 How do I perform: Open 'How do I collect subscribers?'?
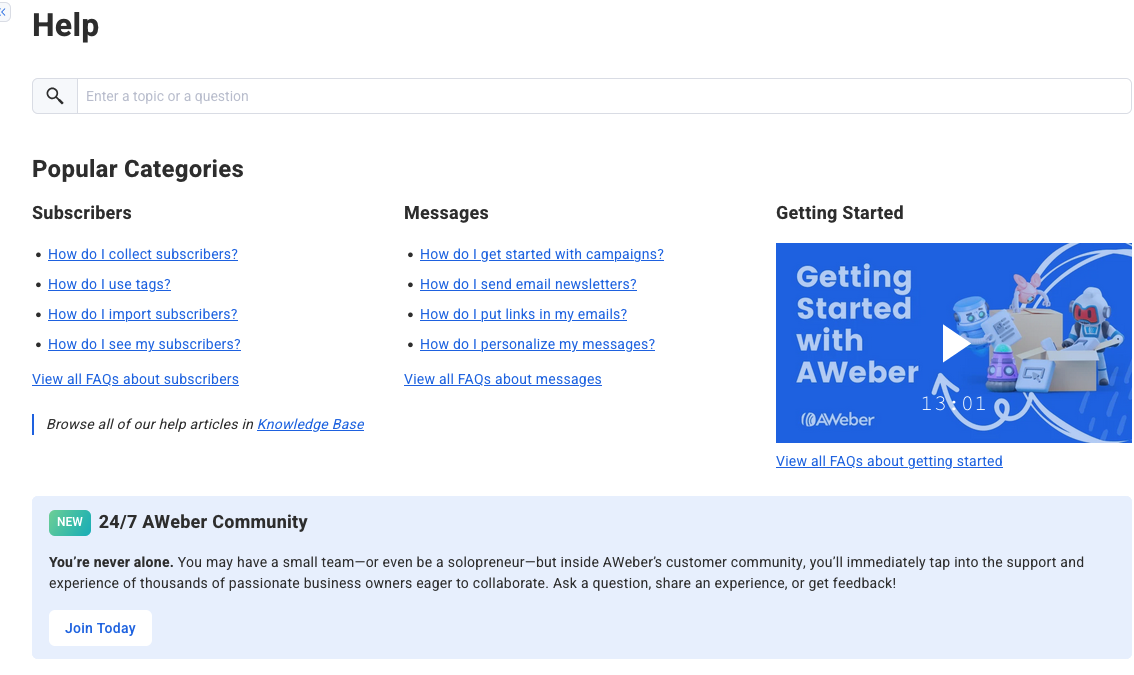142,254
